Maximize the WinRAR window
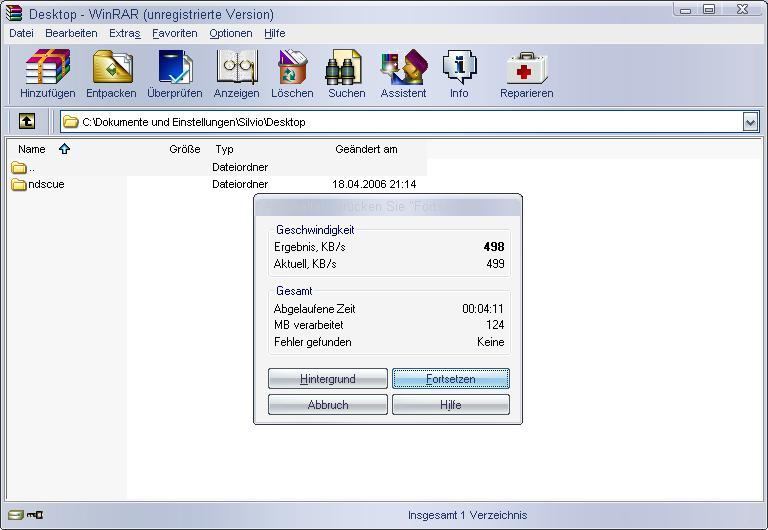 coord(709,9)
